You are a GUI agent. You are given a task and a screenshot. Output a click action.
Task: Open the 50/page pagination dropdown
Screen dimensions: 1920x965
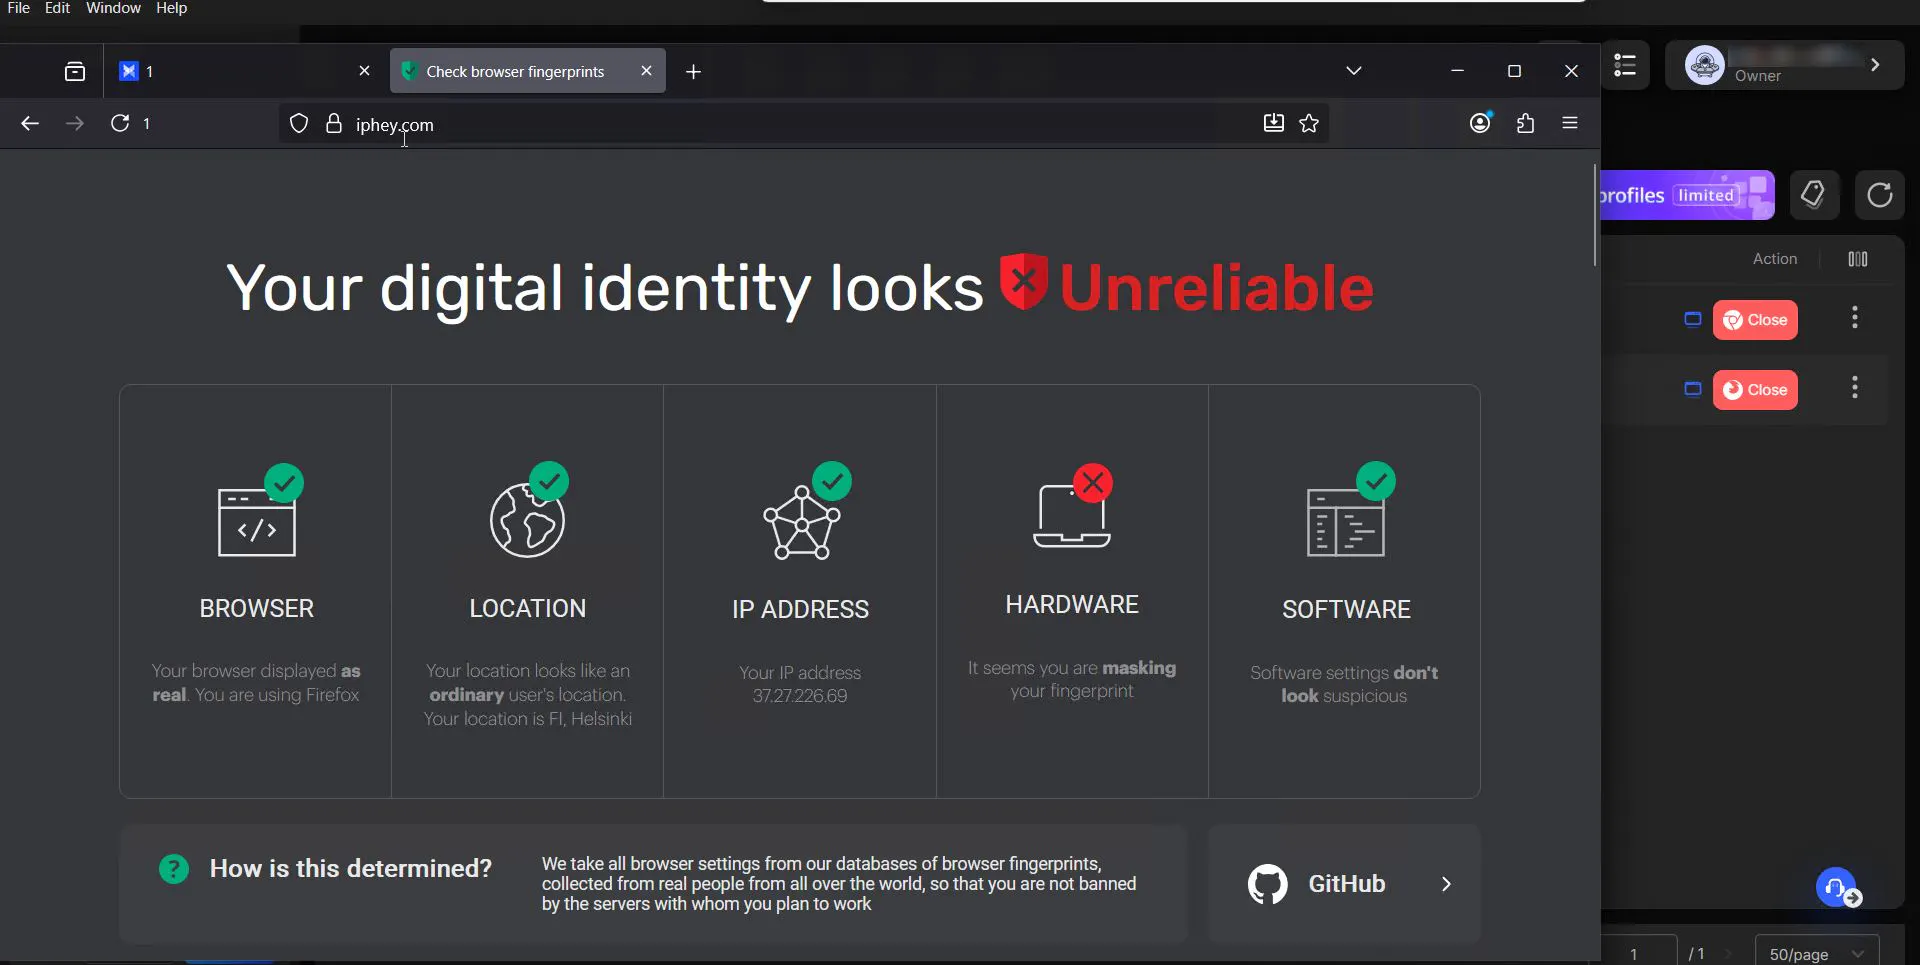[x=1817, y=954]
